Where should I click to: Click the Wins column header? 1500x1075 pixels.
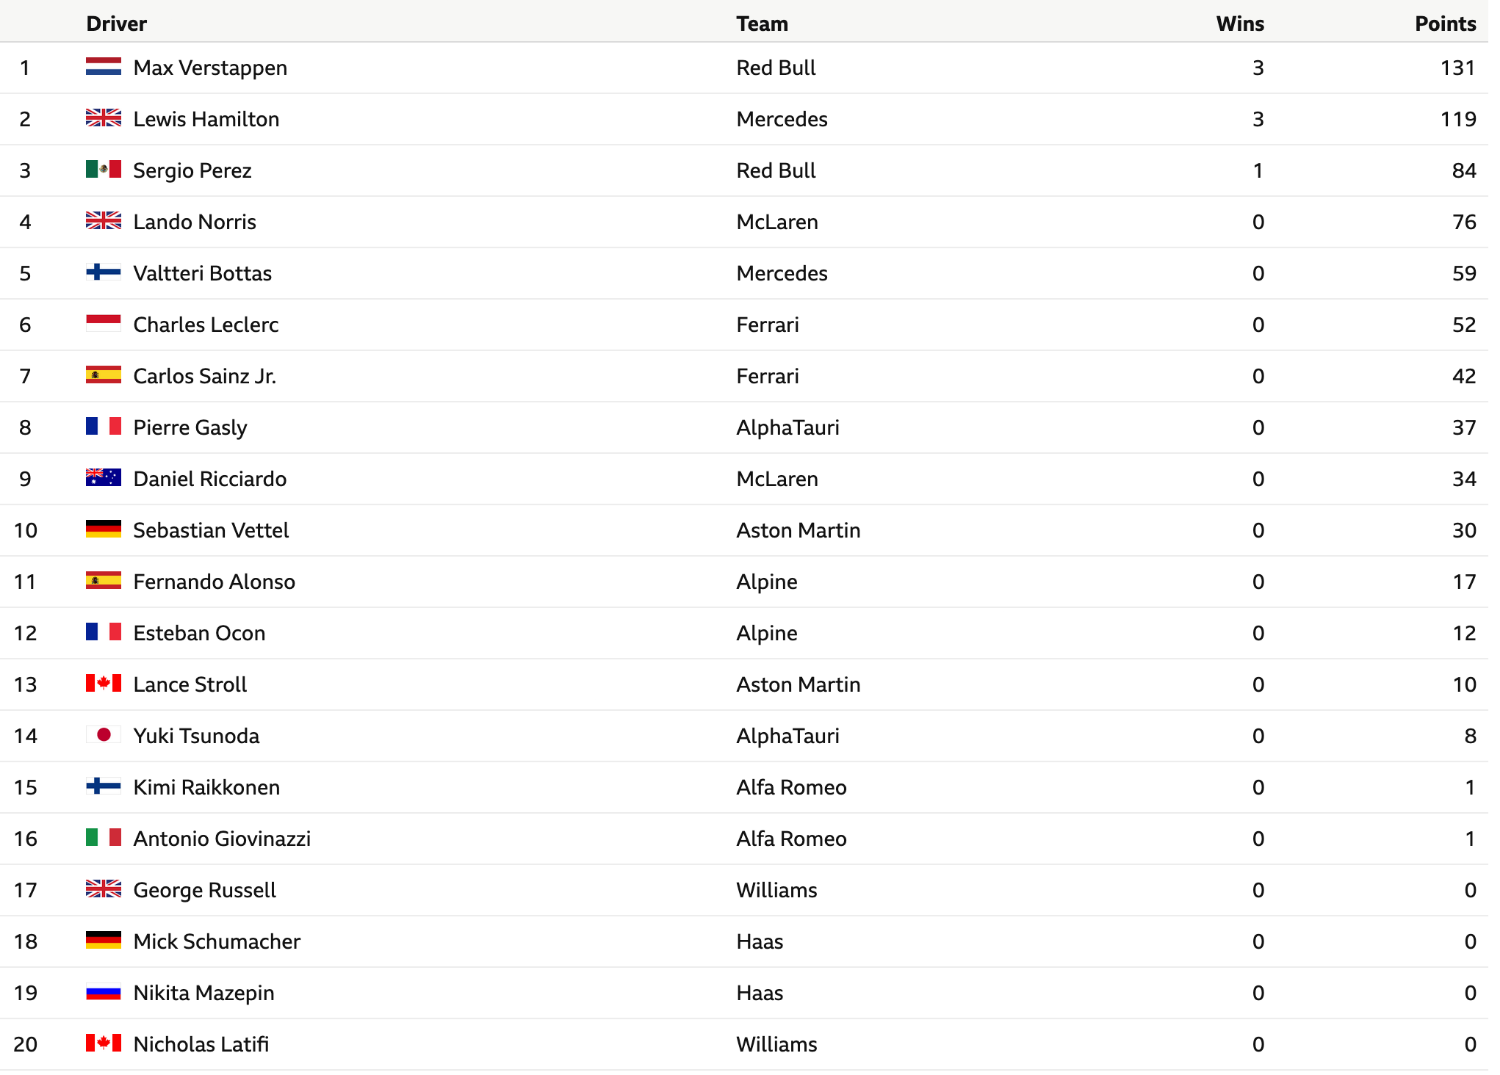1240,24
